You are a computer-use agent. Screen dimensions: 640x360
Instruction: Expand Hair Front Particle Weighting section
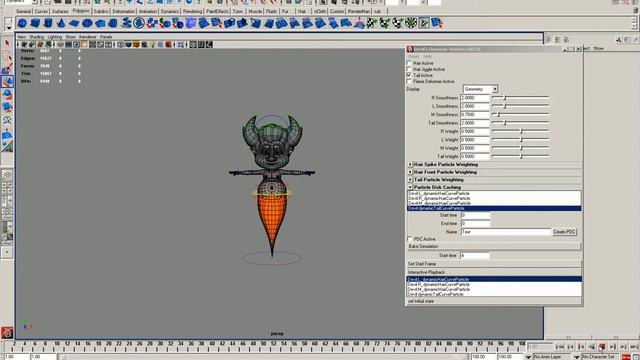(410, 172)
